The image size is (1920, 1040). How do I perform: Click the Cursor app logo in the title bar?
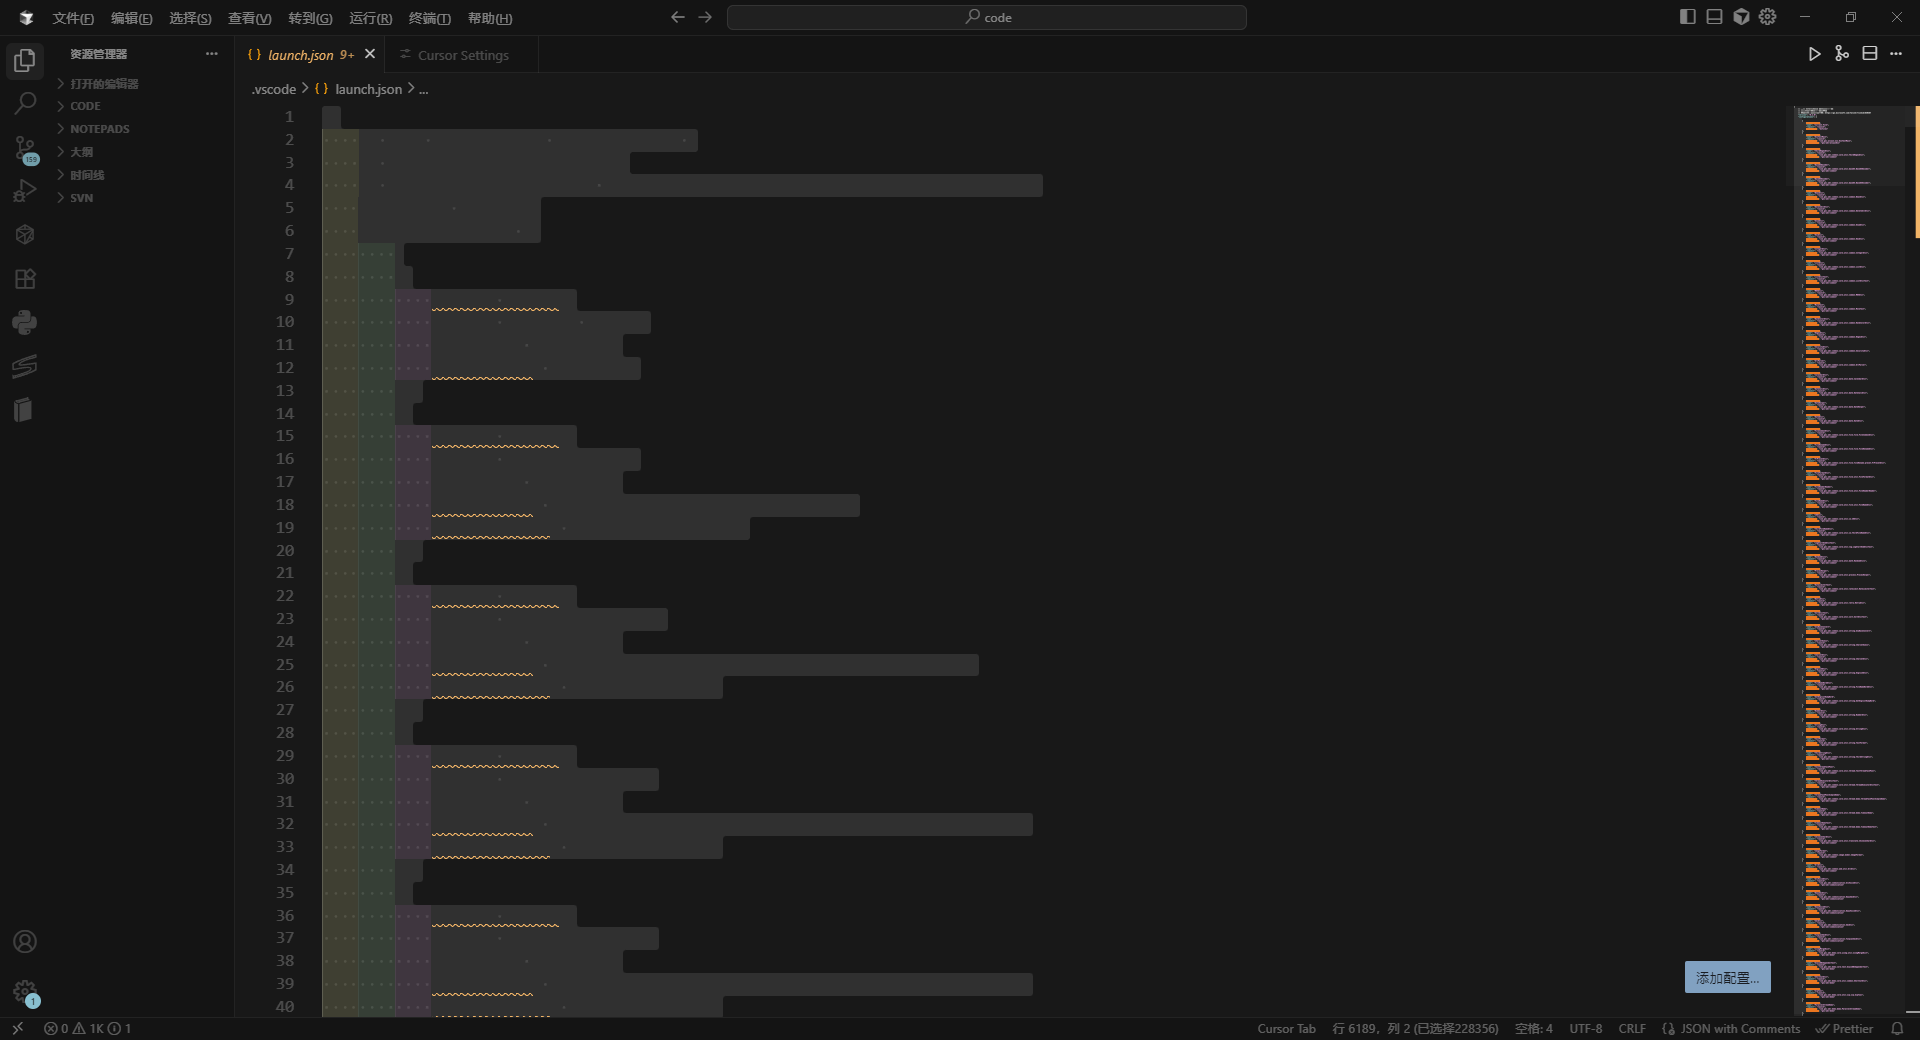pyautogui.click(x=26, y=18)
